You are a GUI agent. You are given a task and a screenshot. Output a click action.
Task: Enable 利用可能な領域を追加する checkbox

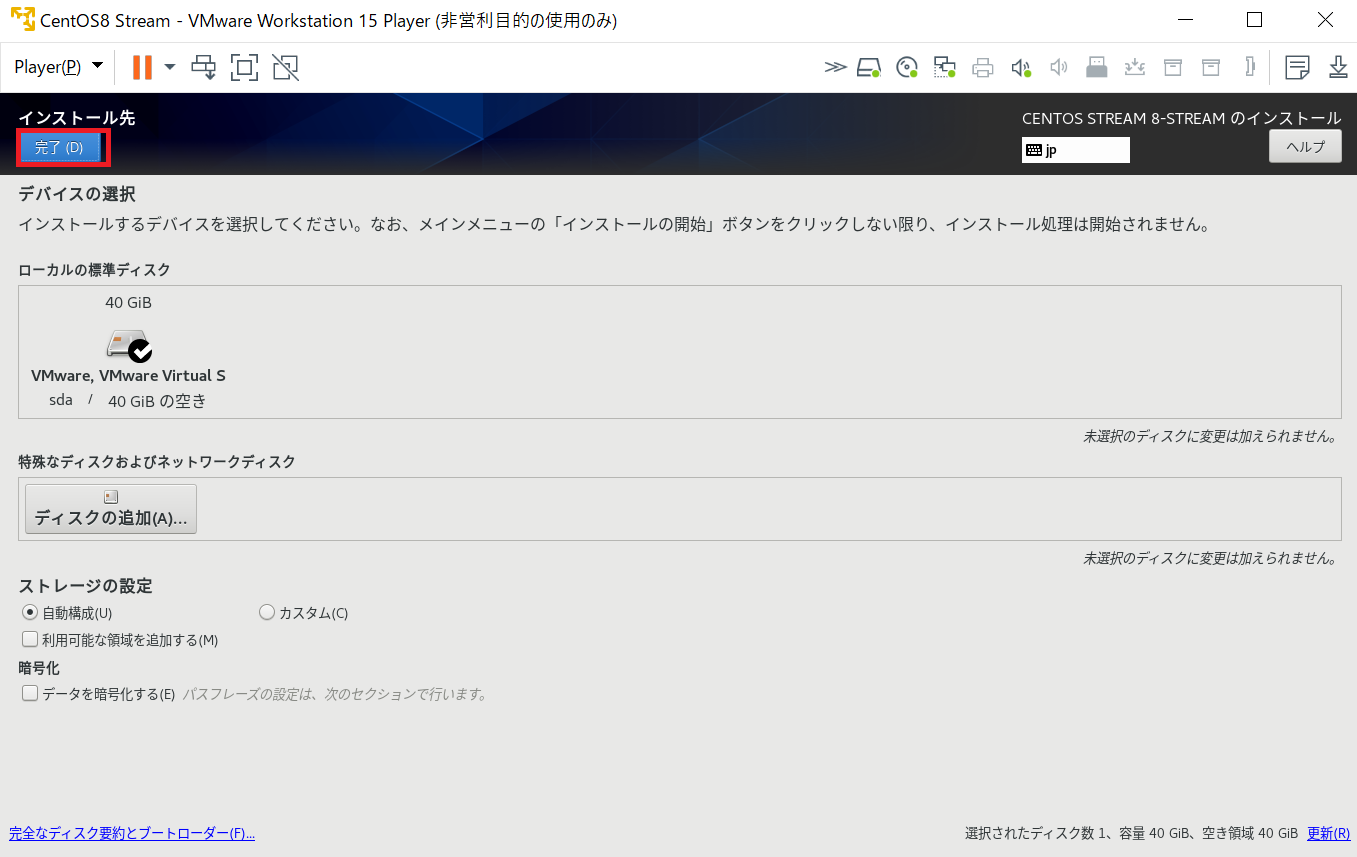coord(30,640)
